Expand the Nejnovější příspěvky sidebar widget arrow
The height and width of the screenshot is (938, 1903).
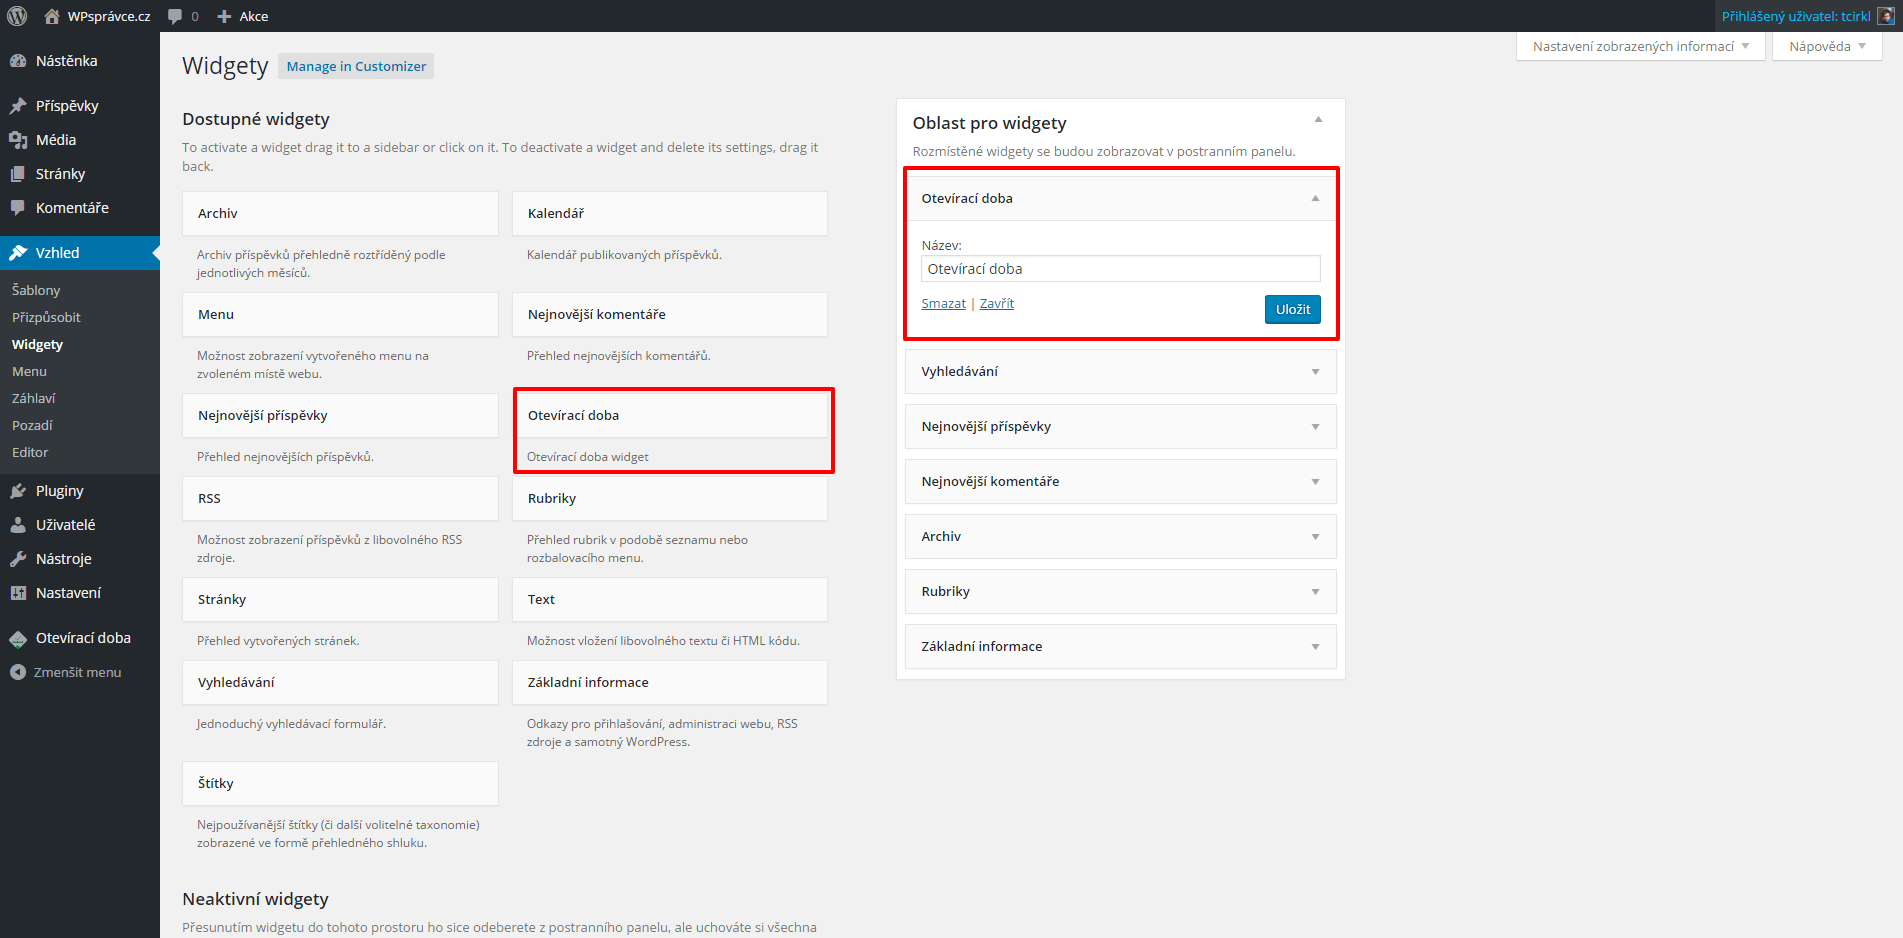coord(1315,427)
